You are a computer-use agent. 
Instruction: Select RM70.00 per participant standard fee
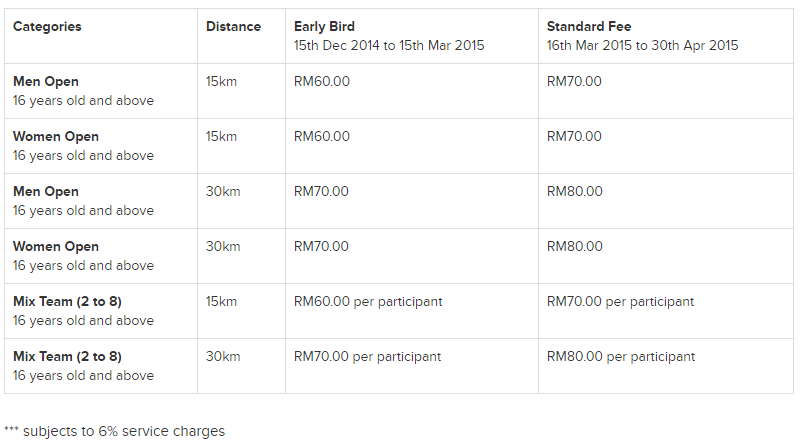[x=620, y=302]
